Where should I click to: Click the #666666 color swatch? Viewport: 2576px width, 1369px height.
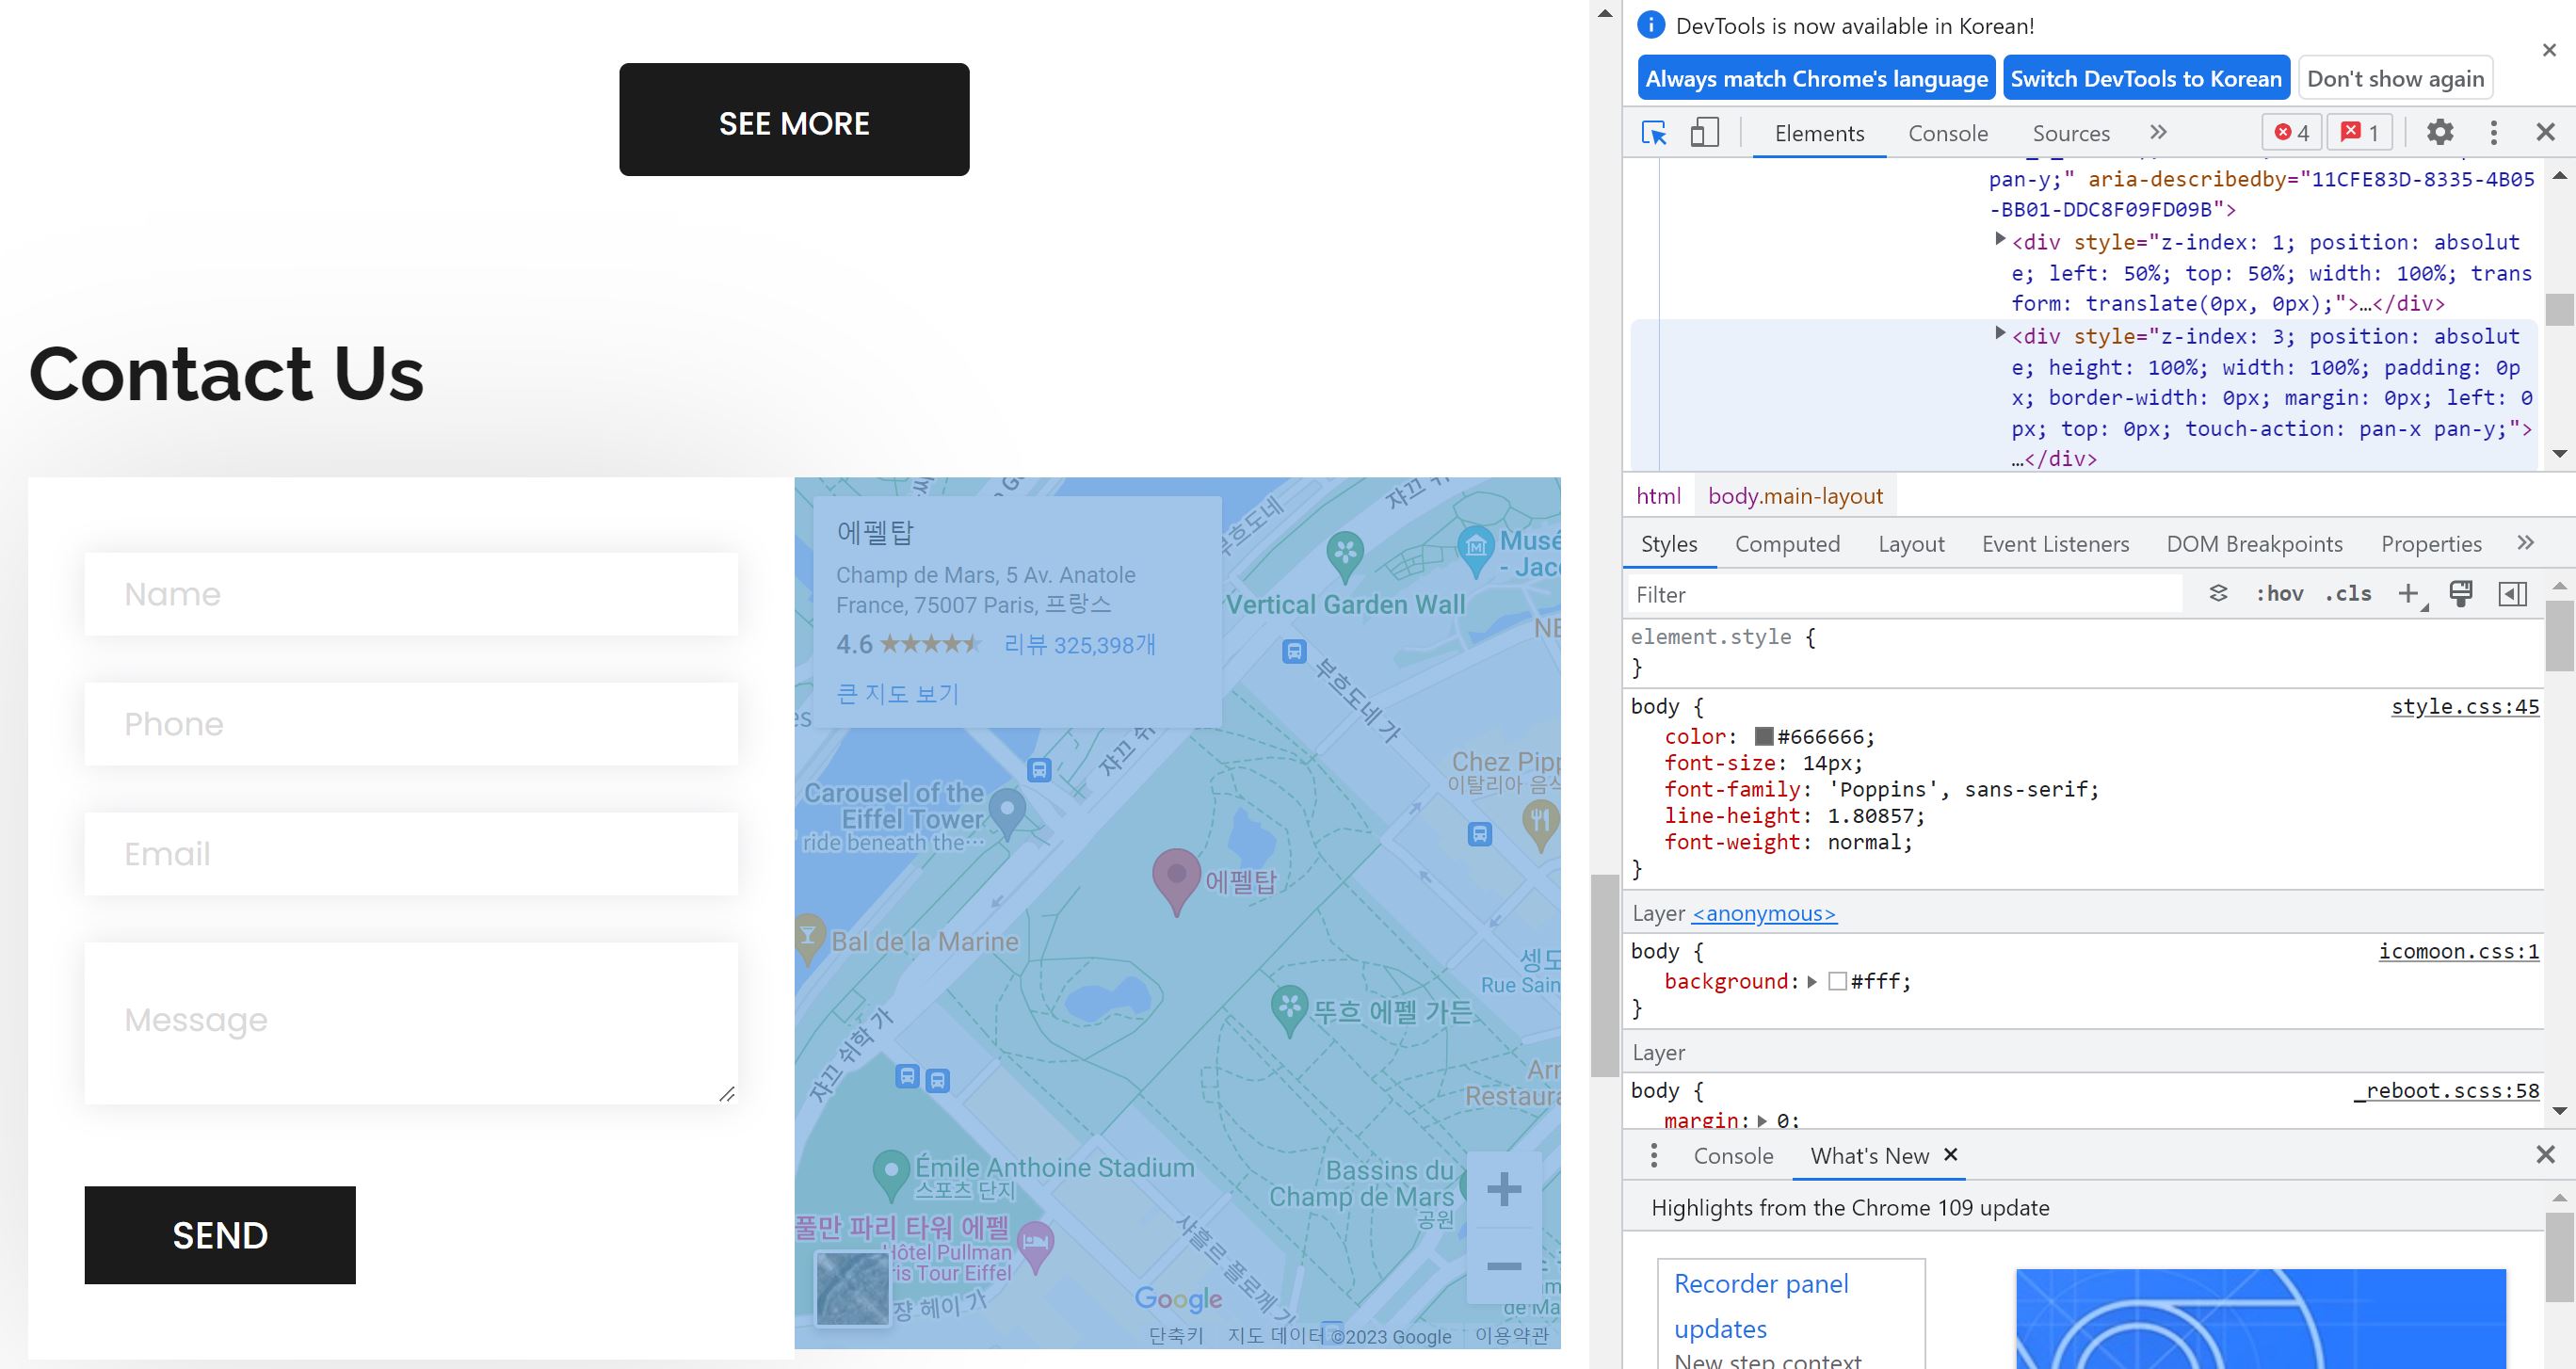(1764, 737)
